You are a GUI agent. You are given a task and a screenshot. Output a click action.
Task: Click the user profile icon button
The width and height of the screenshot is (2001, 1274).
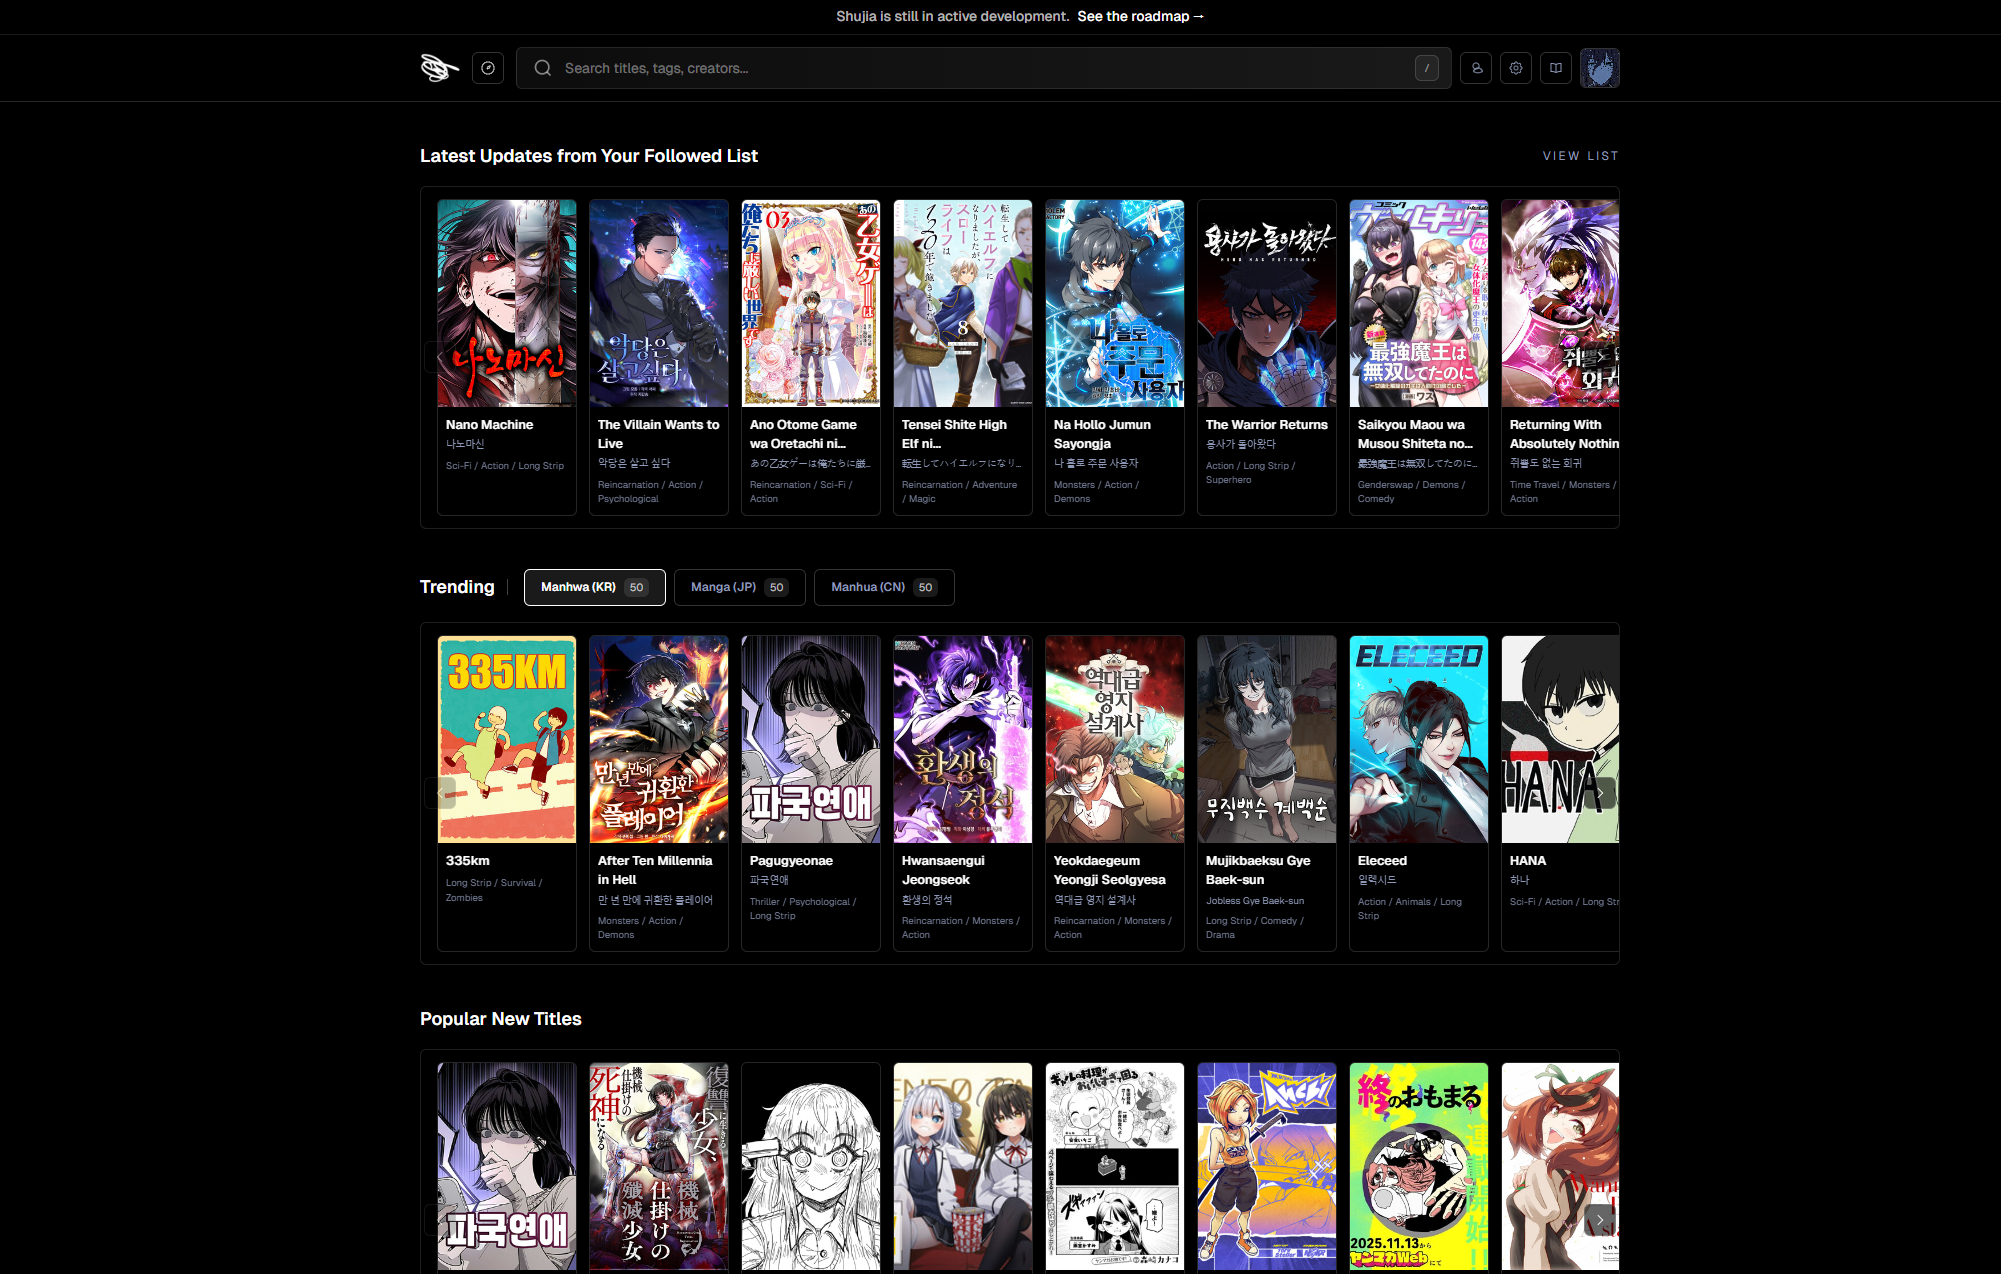1476,68
